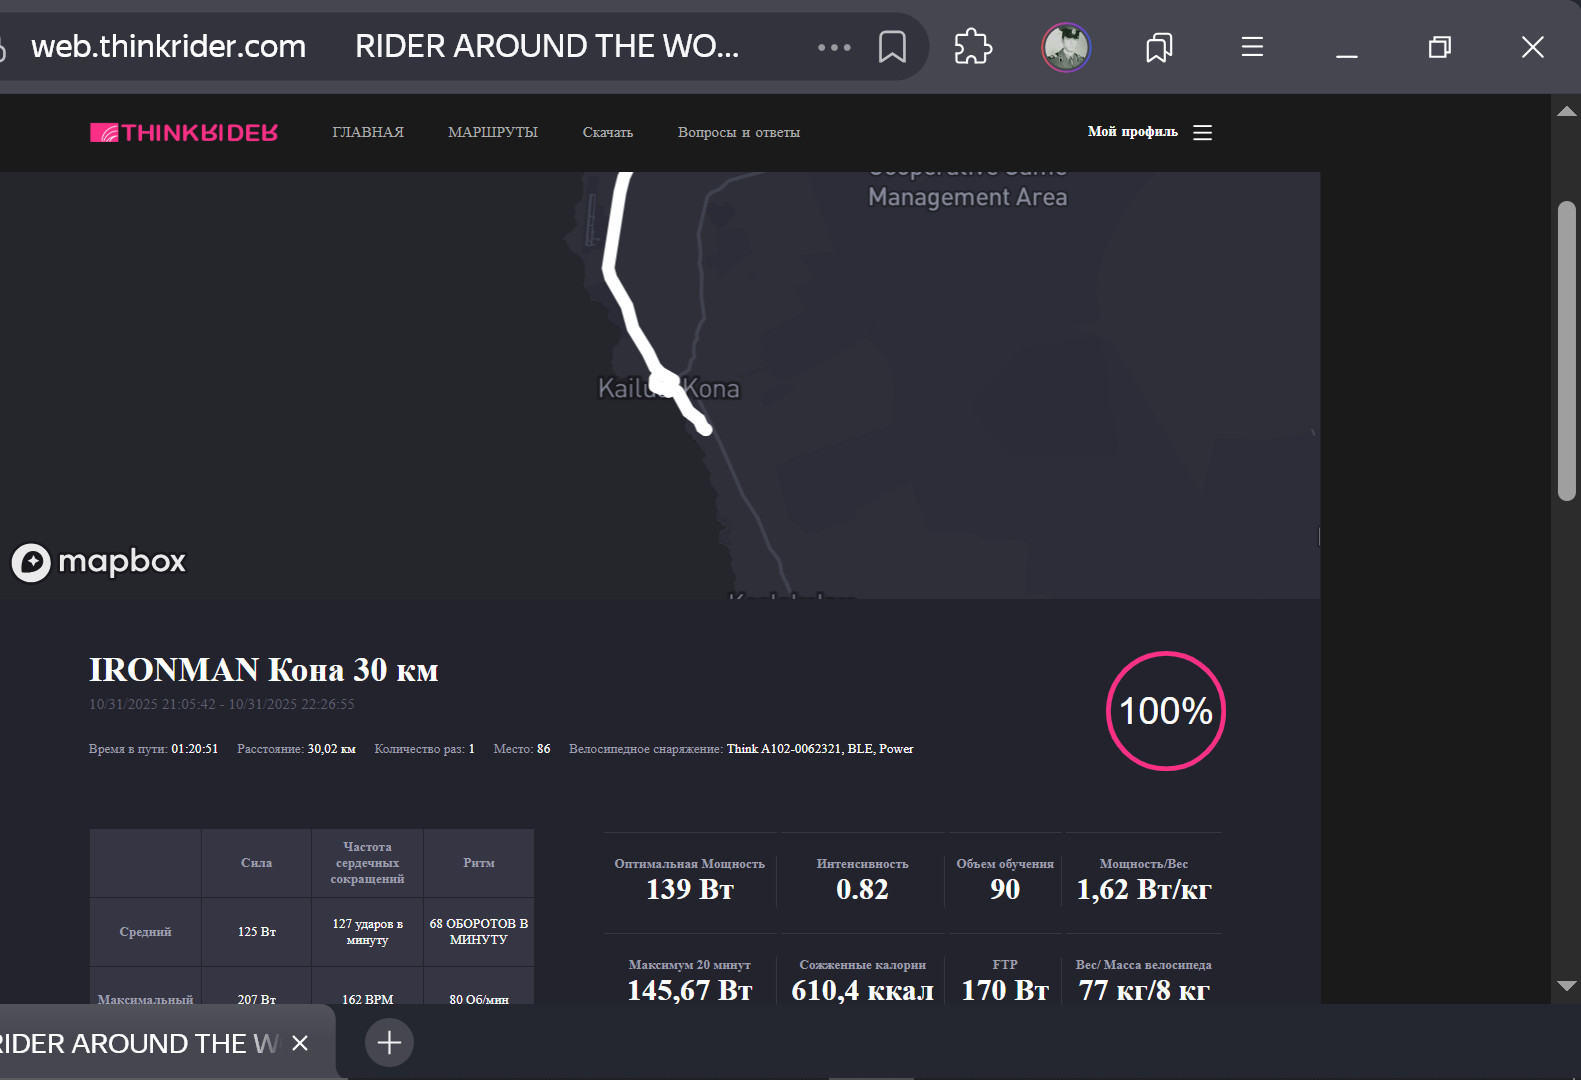Viewport: 1581px width, 1080px height.
Task: Click the 1,62 Вт/кг value
Action: click(1144, 889)
